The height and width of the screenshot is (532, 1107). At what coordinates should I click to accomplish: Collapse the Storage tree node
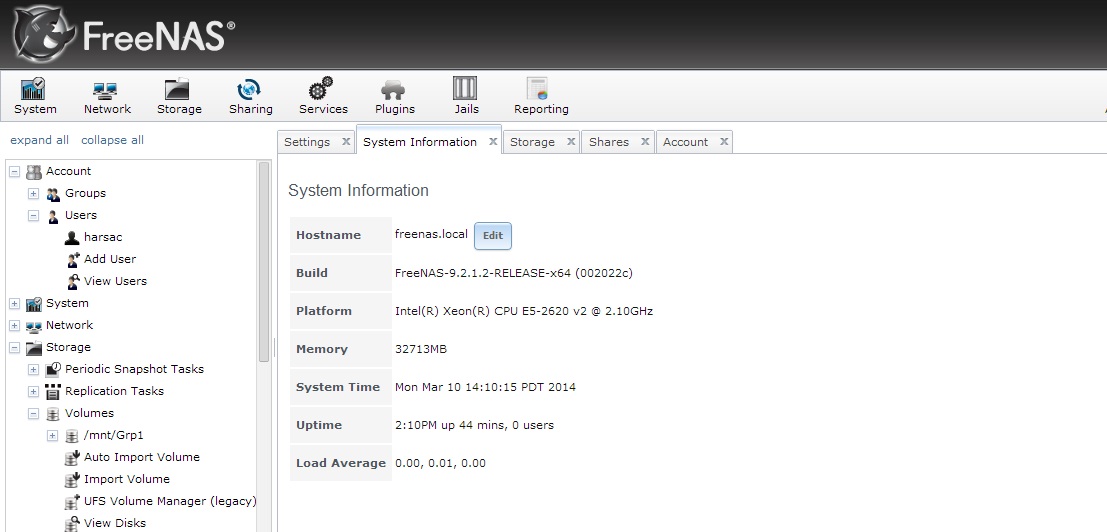click(14, 347)
